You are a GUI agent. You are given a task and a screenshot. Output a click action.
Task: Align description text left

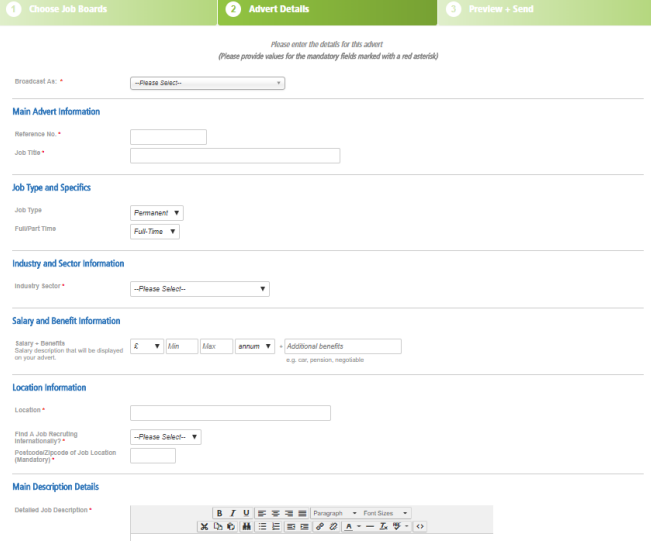click(262, 513)
